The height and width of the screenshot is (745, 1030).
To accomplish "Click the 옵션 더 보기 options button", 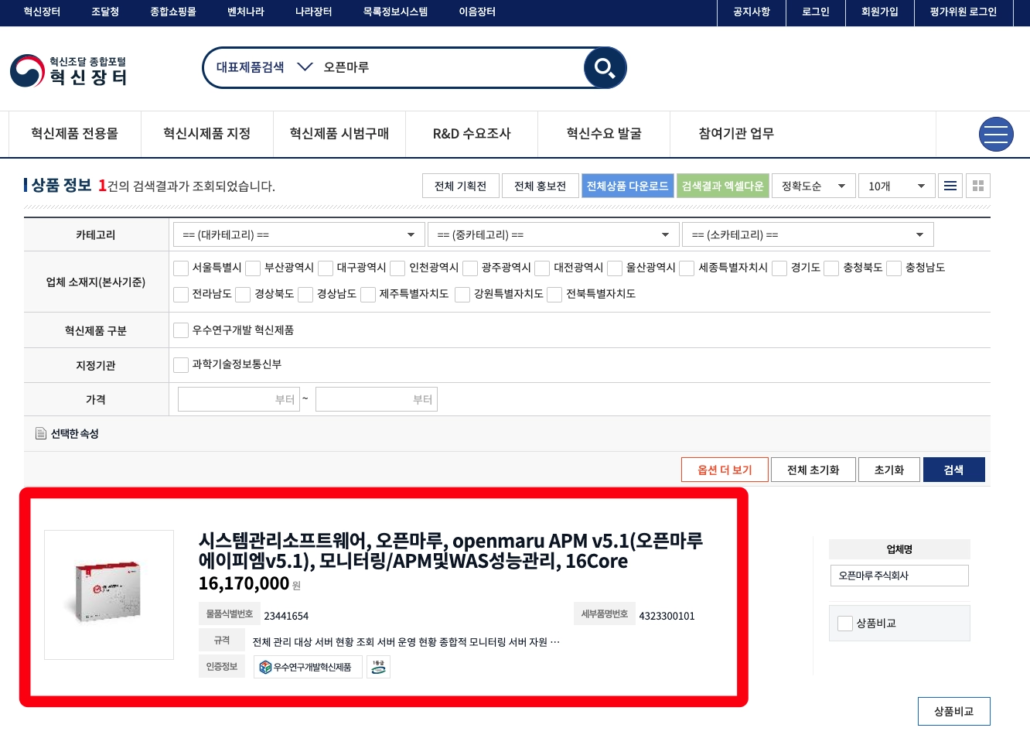I will [x=723, y=468].
